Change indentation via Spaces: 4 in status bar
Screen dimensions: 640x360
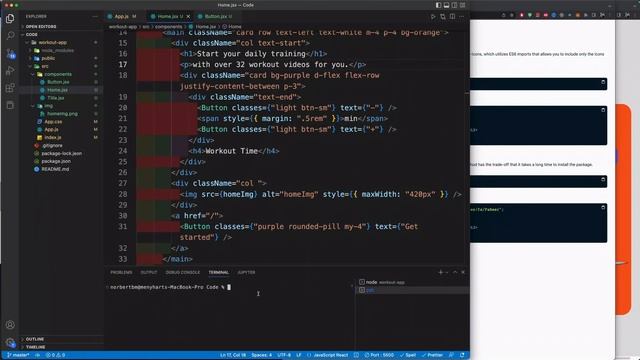pyautogui.click(x=262, y=355)
